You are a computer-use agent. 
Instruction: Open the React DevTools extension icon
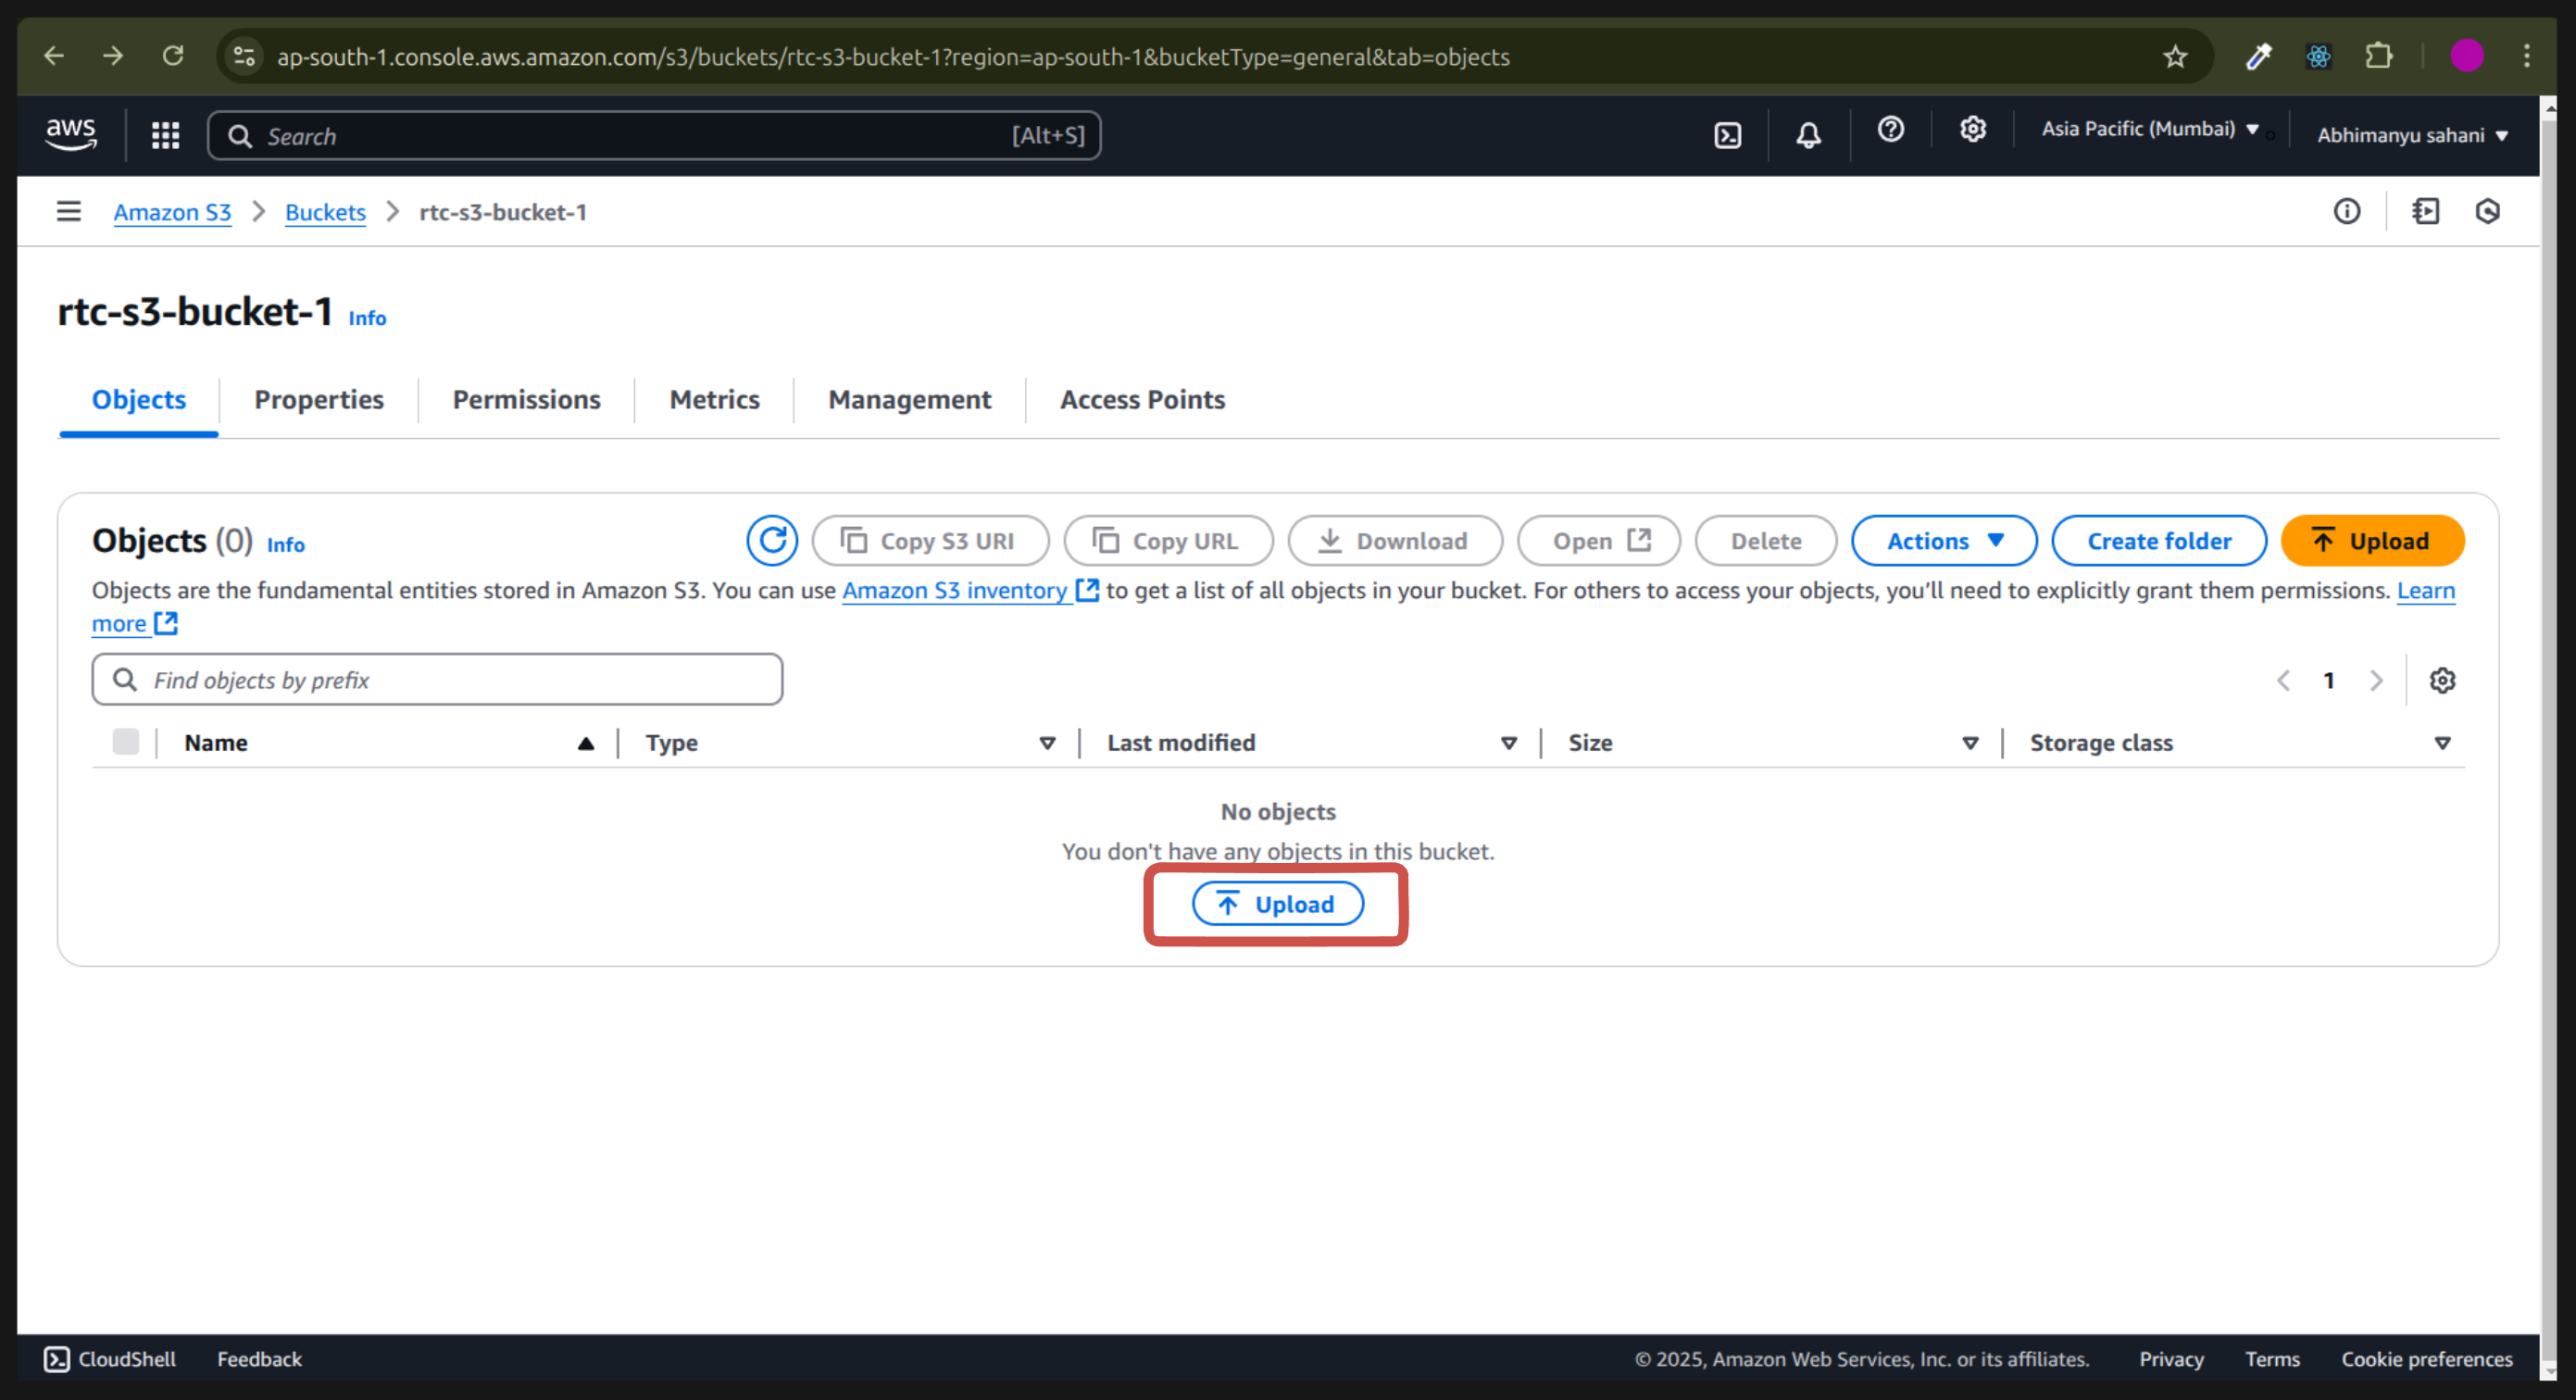pos(2318,57)
